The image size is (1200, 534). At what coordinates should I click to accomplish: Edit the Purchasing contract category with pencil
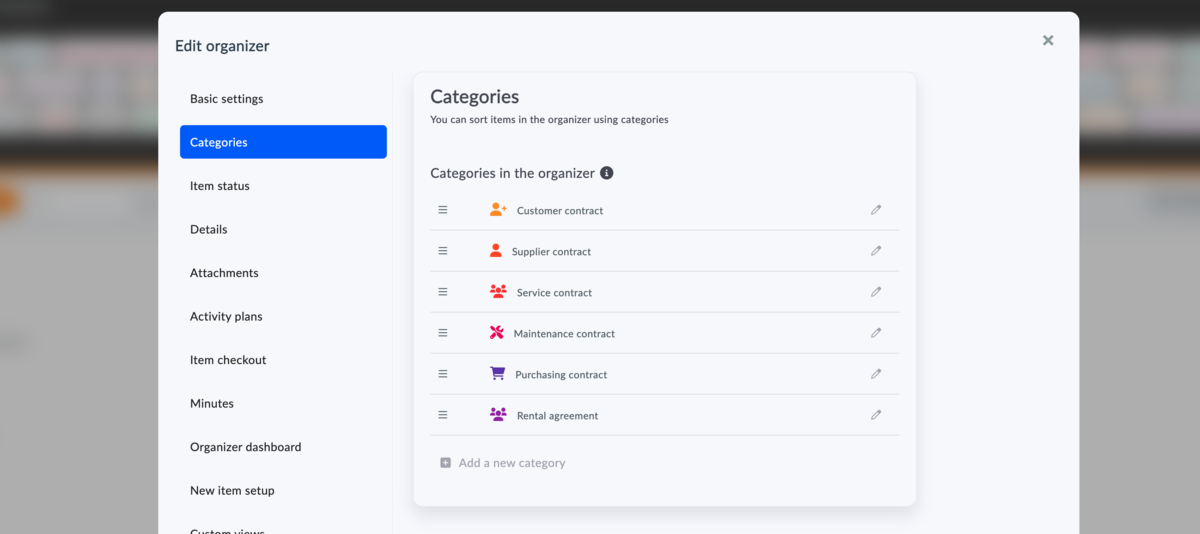[876, 374]
